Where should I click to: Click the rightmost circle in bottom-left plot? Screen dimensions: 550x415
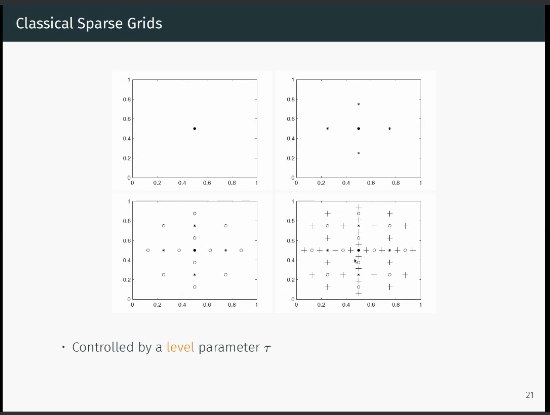click(241, 250)
